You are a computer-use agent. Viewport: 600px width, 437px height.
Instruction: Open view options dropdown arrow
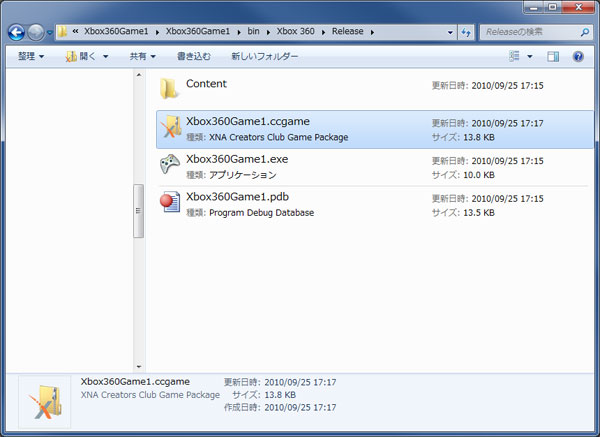[530, 57]
